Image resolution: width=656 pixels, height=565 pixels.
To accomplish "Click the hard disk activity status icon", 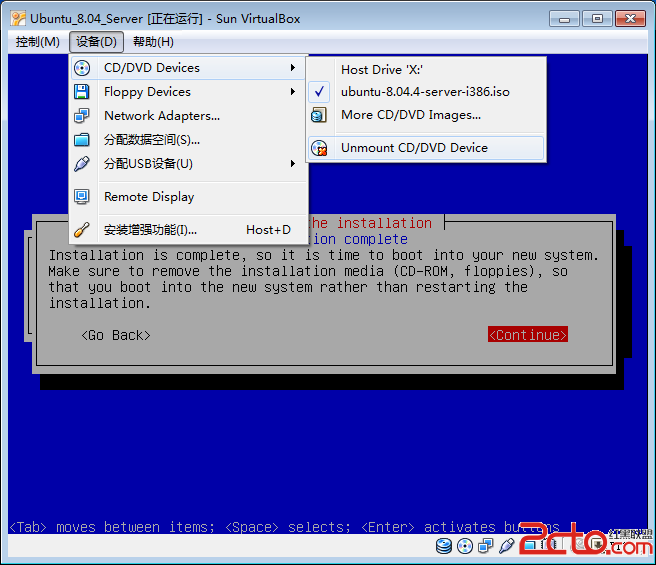I will click(x=444, y=546).
